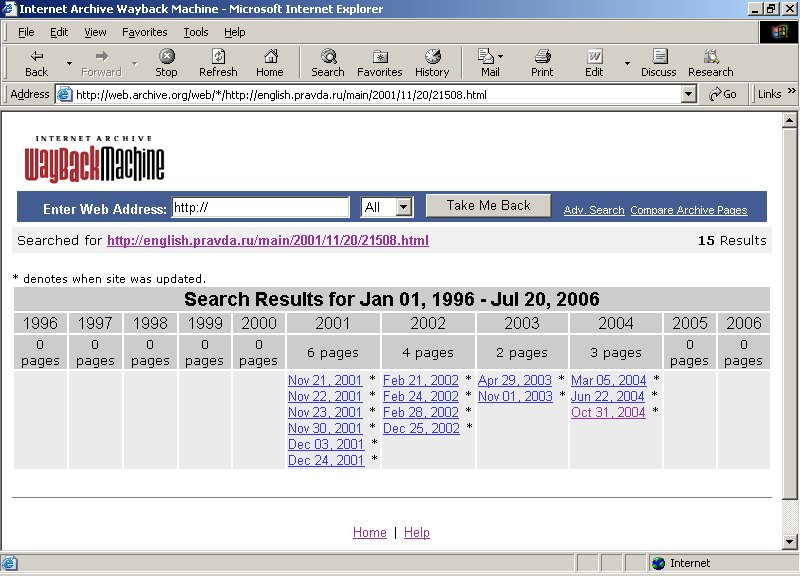
Task: Open the Favorites toolbar icon
Action: tap(380, 56)
